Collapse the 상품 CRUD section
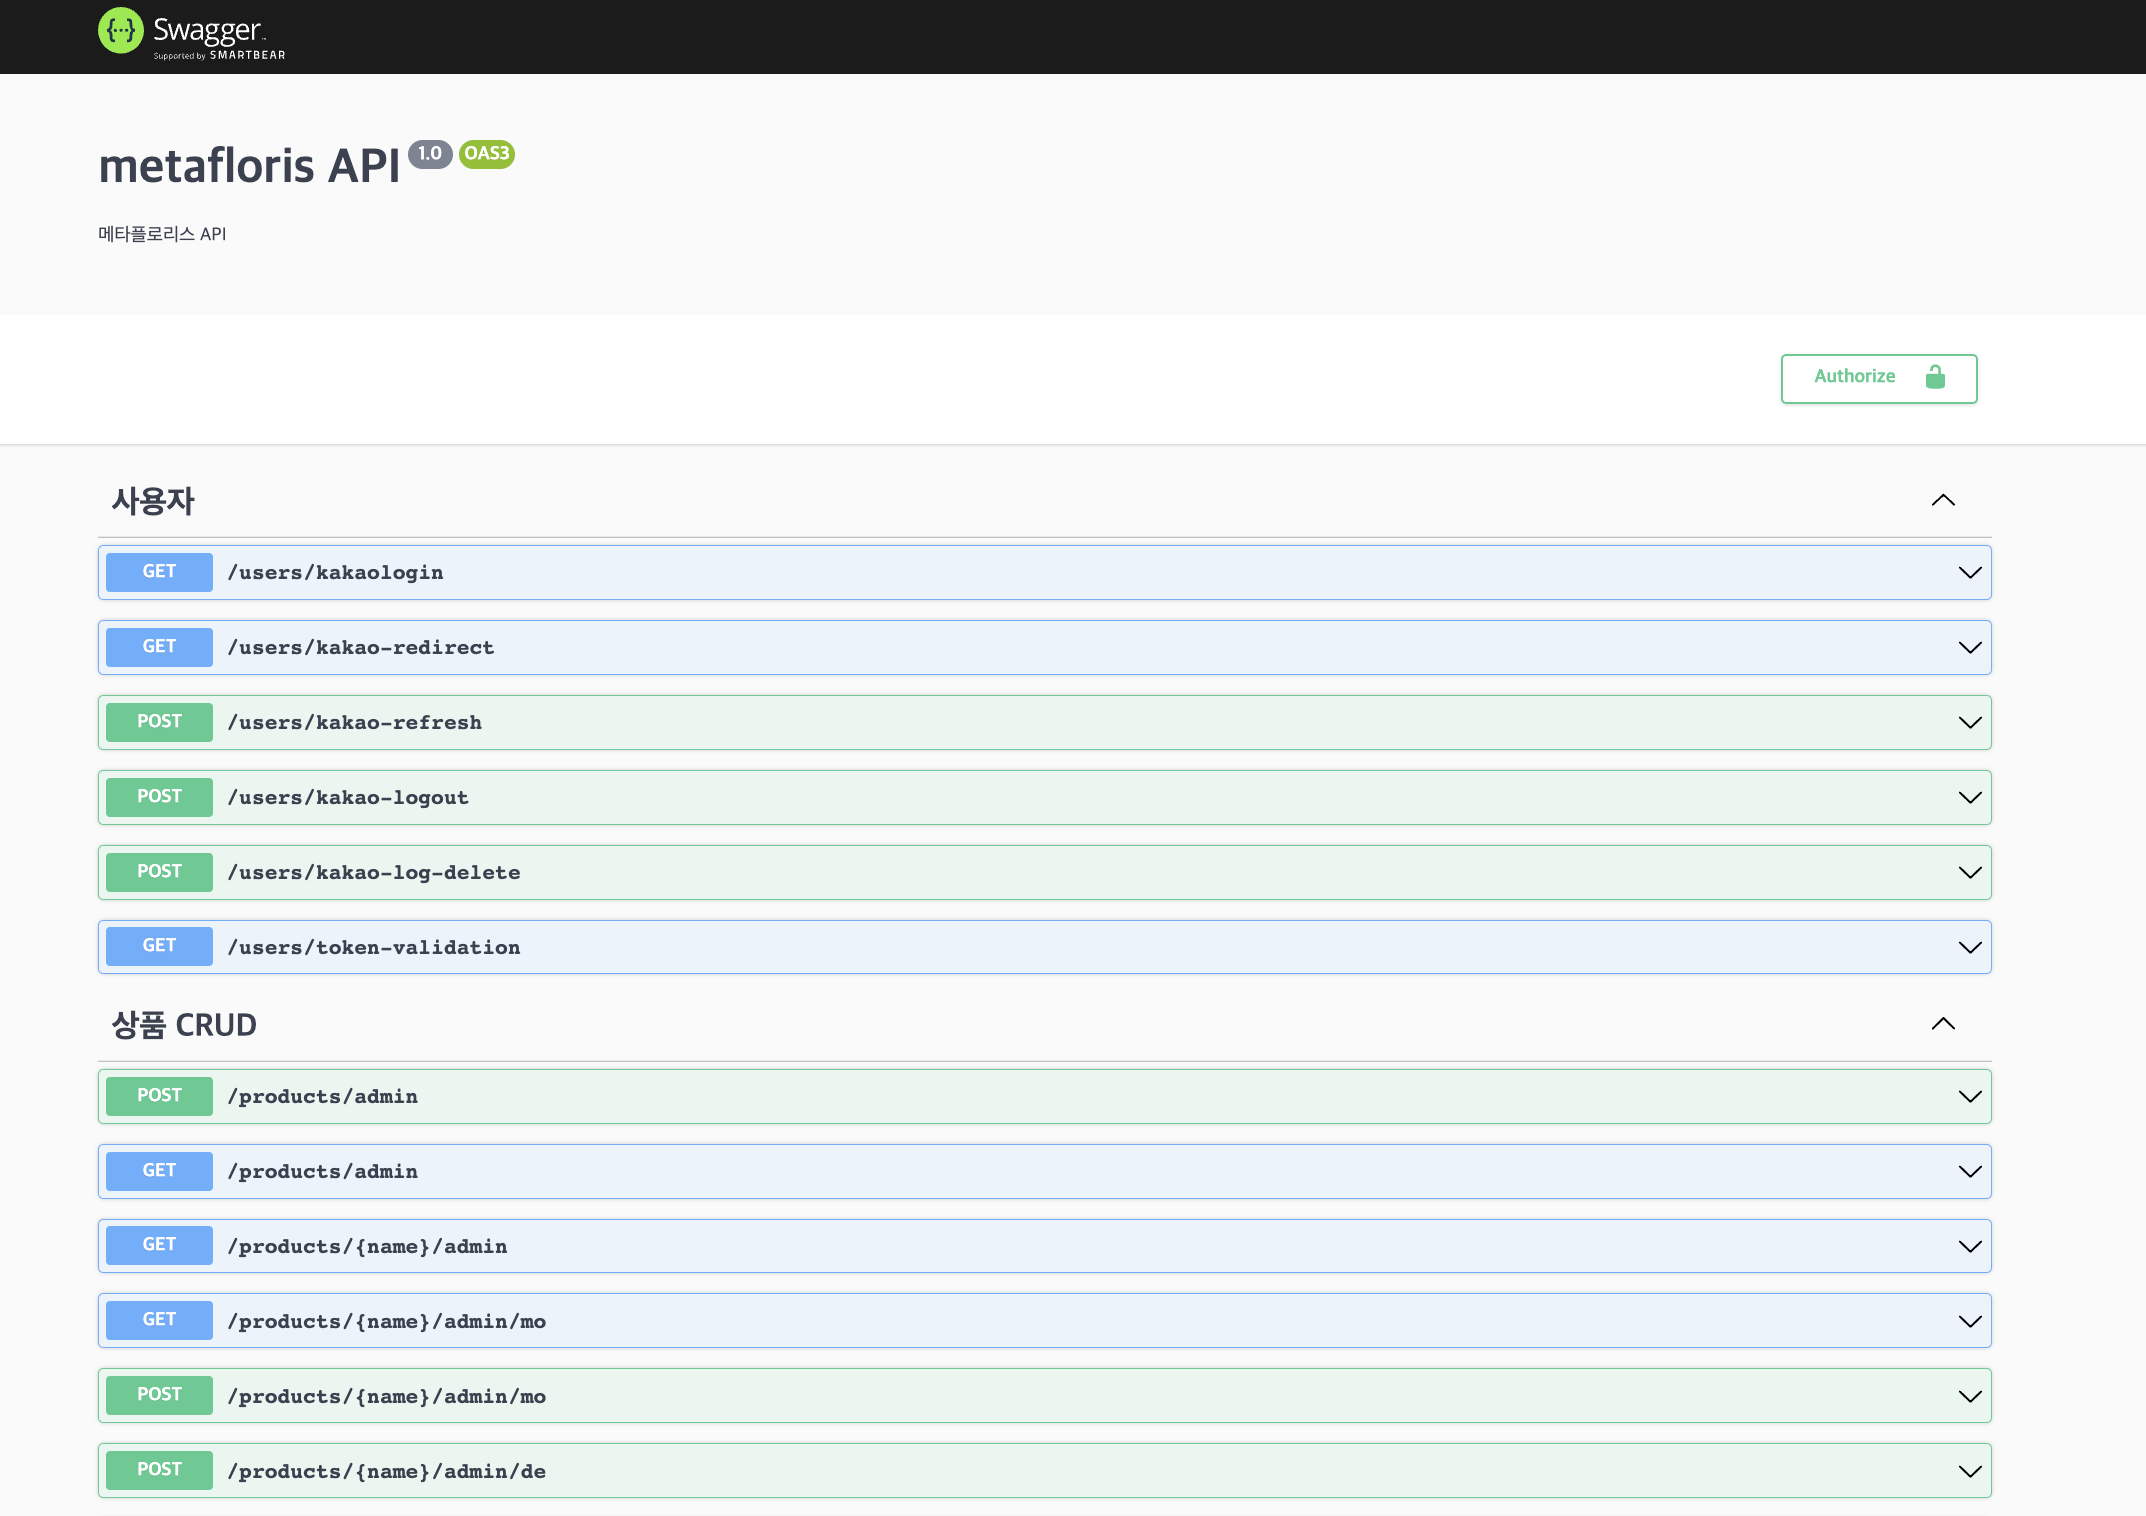 [x=1943, y=1024]
